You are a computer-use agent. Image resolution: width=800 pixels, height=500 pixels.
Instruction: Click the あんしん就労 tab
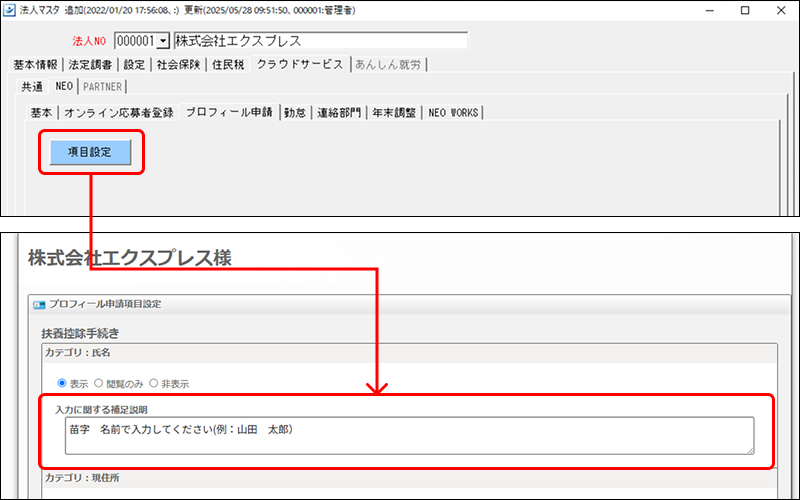[x=388, y=64]
